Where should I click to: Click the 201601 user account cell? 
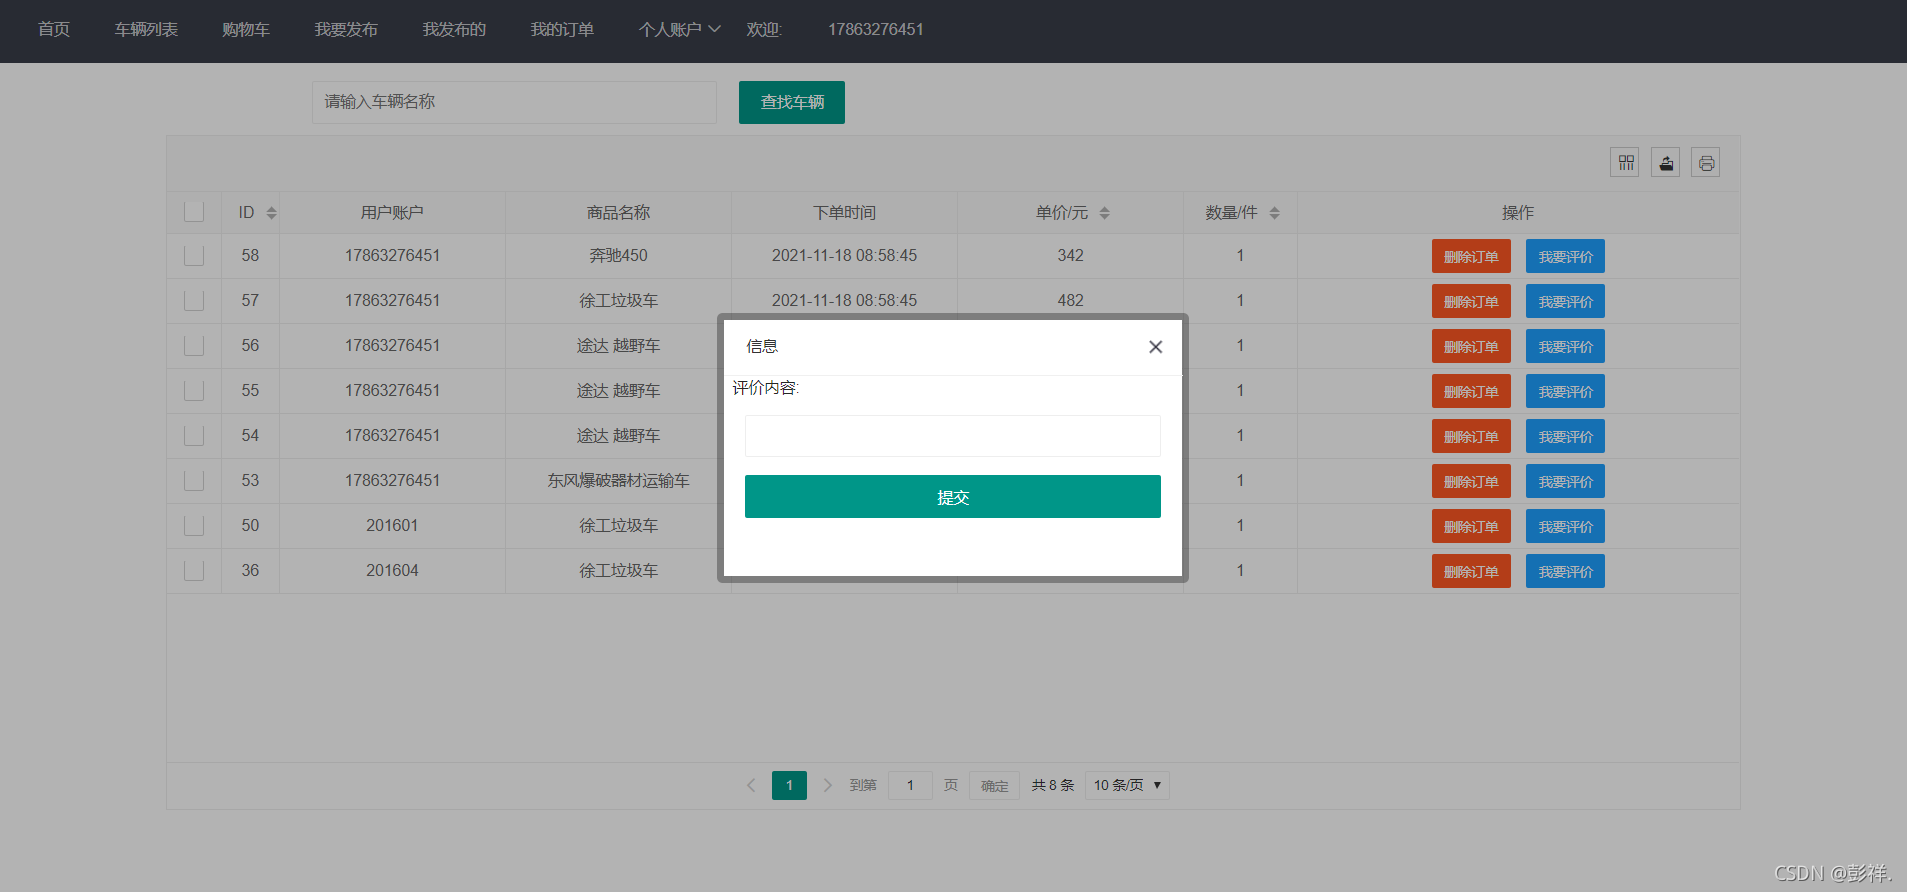392,526
